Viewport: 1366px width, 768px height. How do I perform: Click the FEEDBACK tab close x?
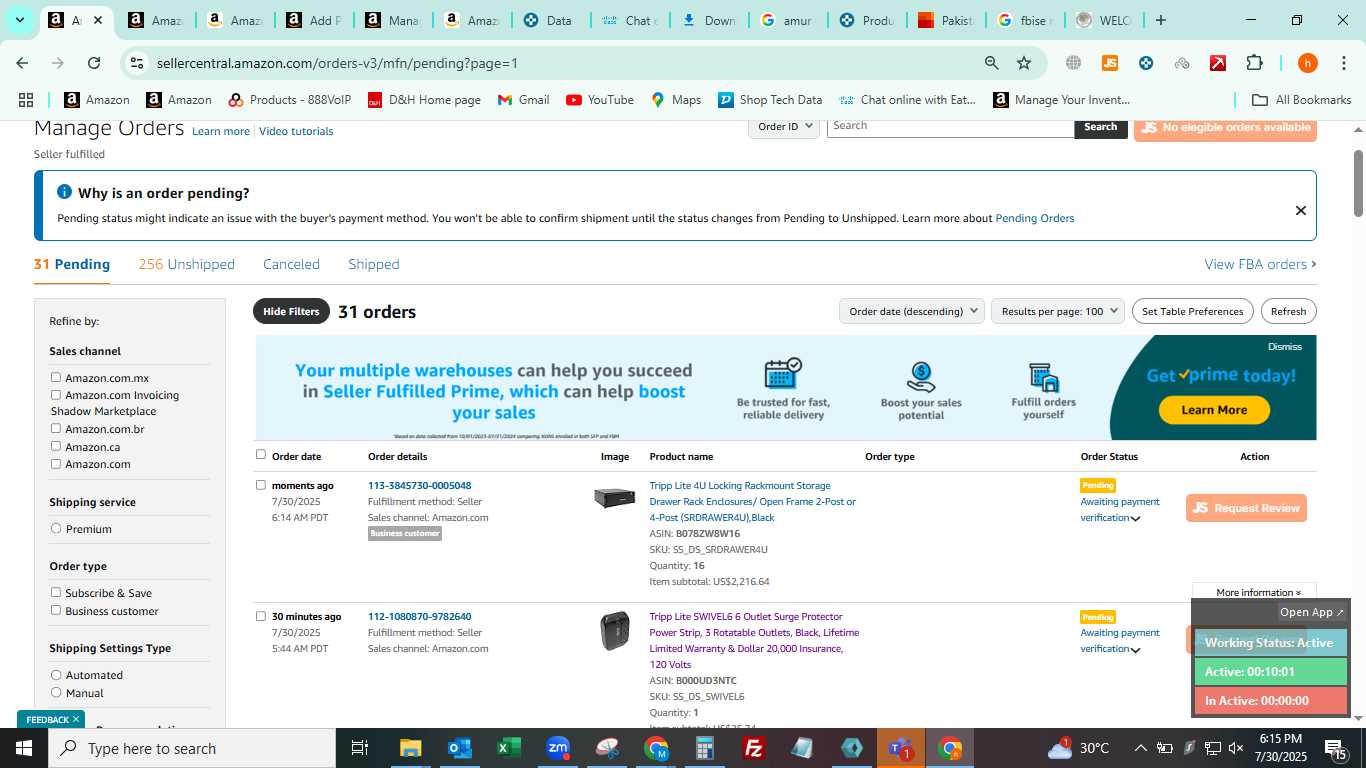(x=76, y=719)
